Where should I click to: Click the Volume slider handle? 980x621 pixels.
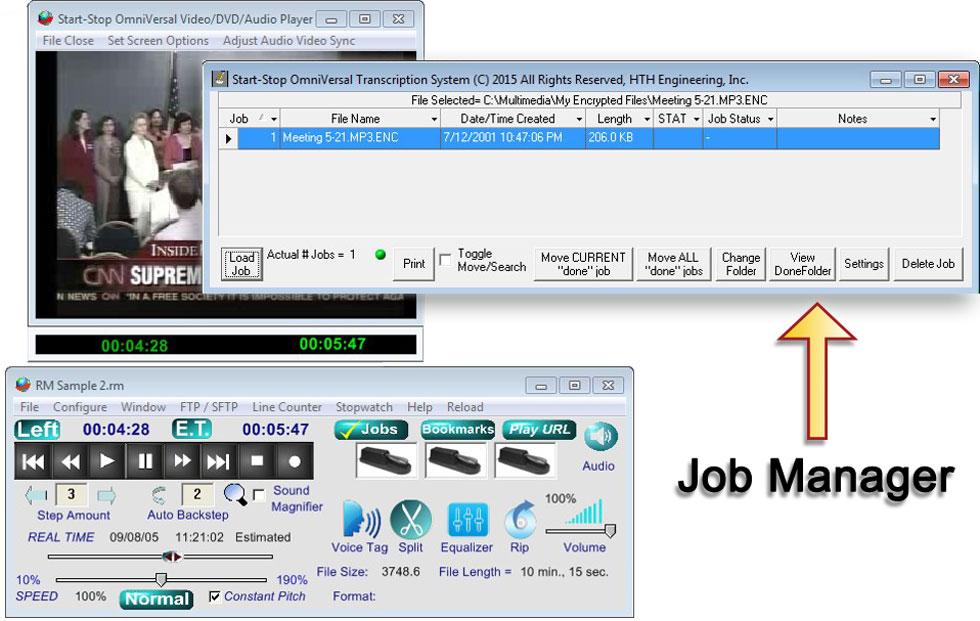coord(611,531)
